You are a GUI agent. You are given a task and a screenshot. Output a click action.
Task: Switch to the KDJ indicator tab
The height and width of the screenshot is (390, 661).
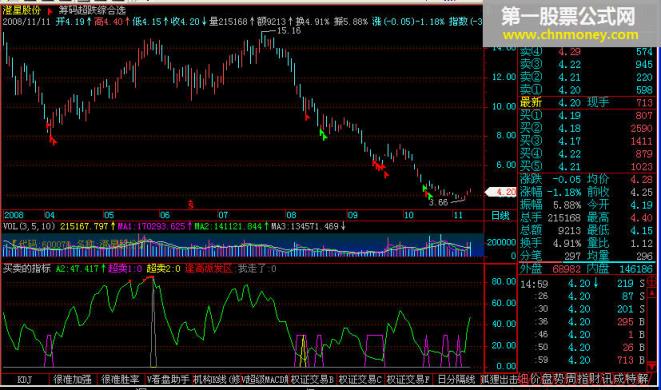point(25,379)
